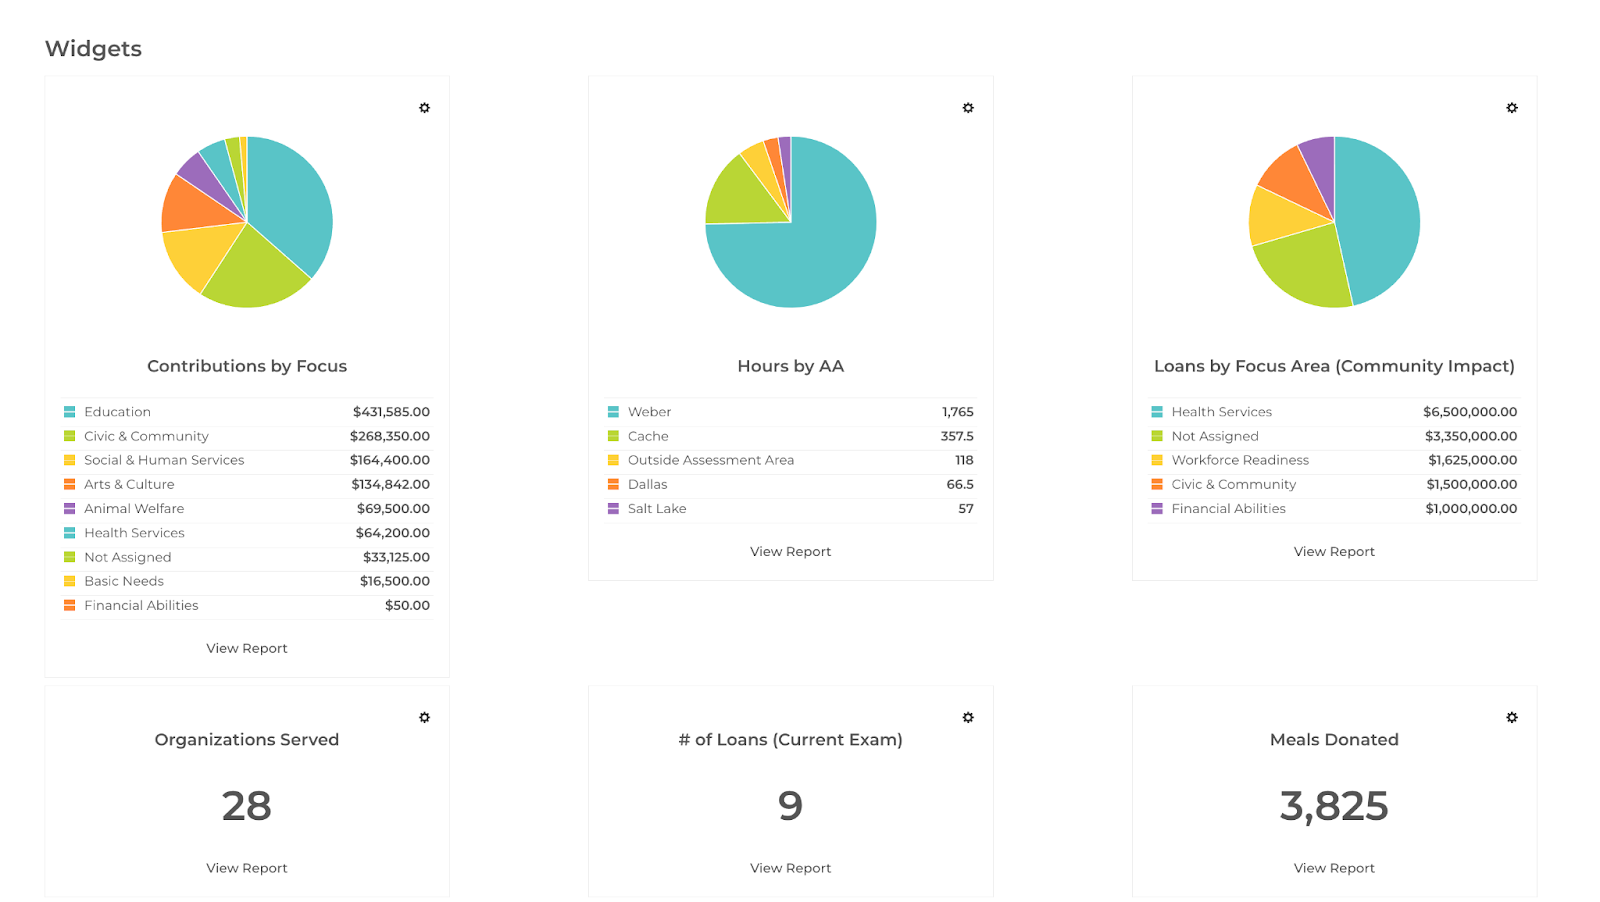Click the $431,585.00 Education amount
Screen dimensions: 1600x902
[391, 412]
